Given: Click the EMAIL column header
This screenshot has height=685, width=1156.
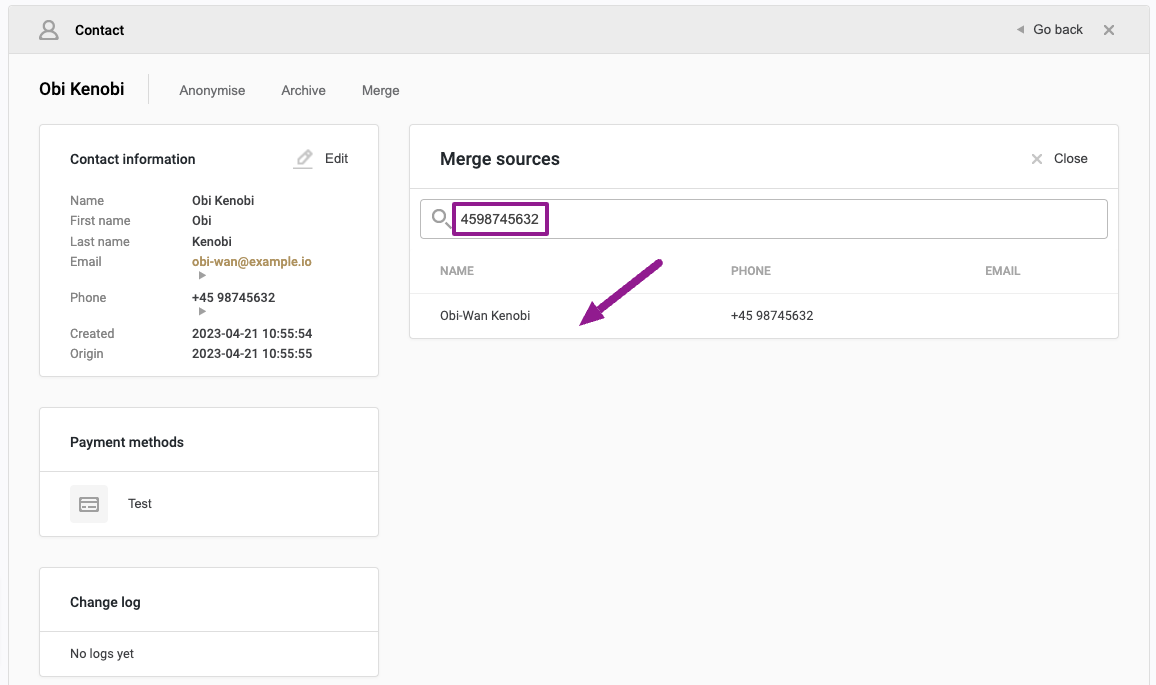Looking at the screenshot, I should pos(1003,271).
